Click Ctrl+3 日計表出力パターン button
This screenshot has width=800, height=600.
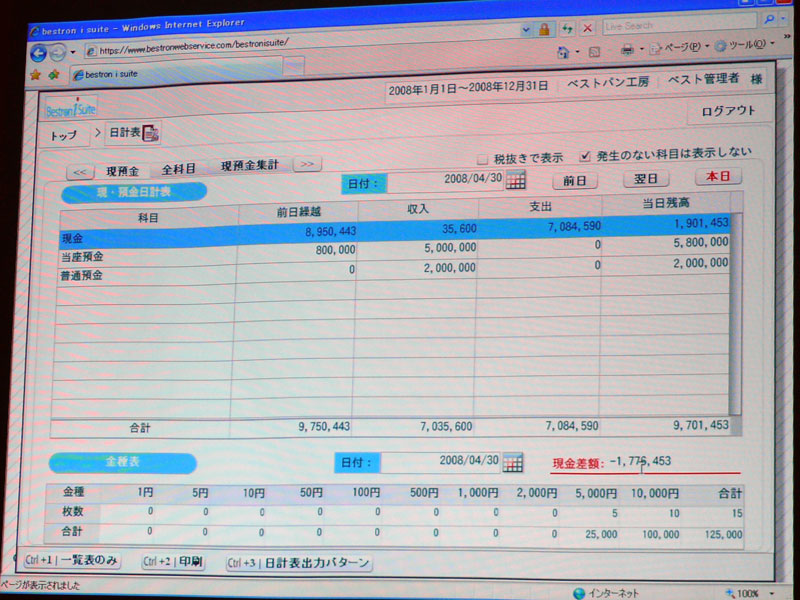click(298, 563)
